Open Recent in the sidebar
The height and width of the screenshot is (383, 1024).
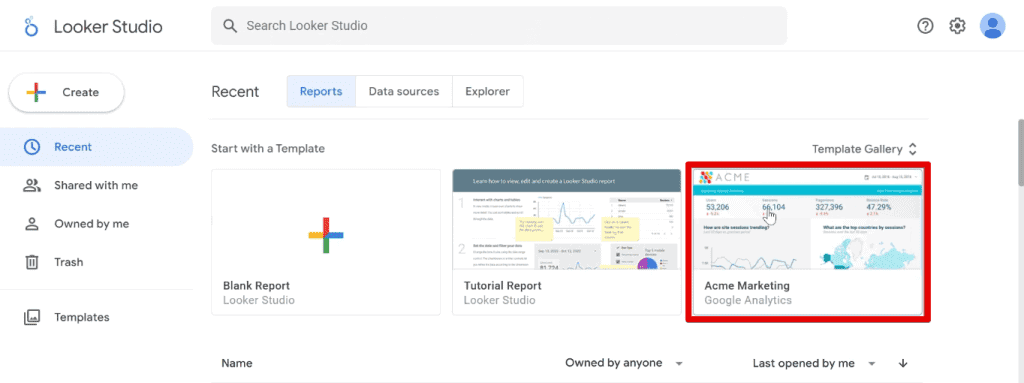point(97,147)
